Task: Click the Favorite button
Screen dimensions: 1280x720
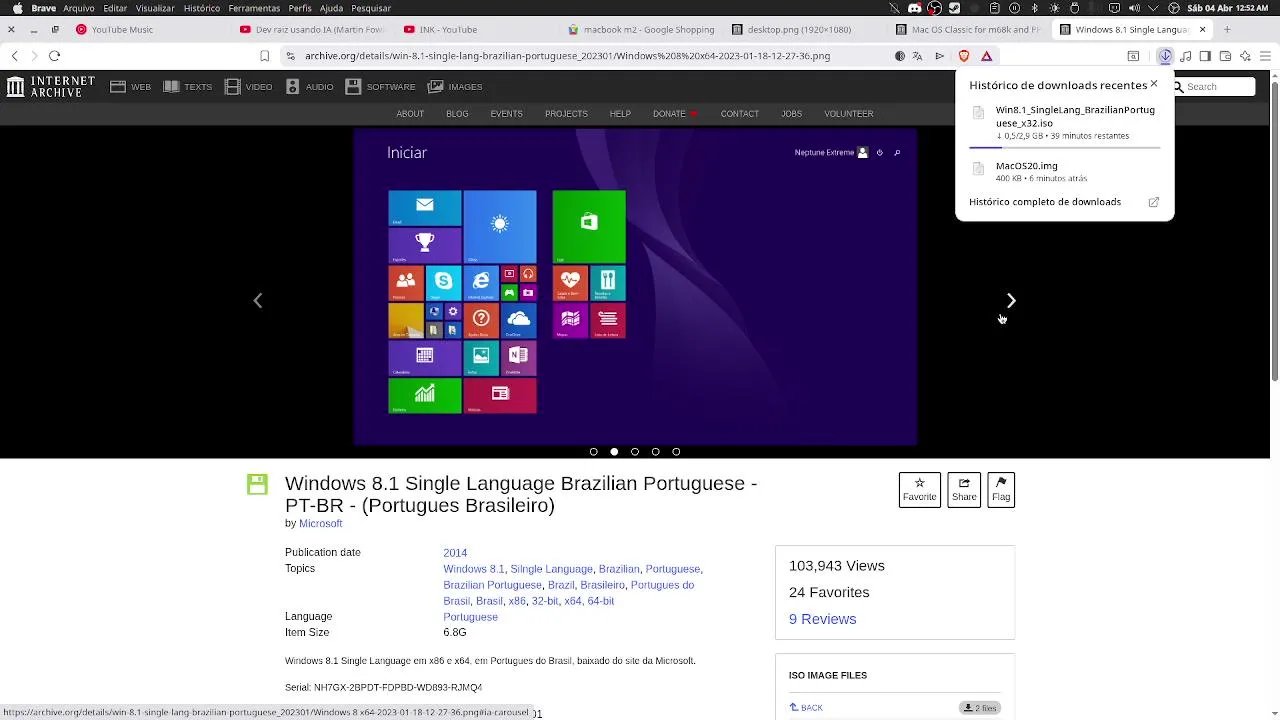Action: tap(920, 490)
